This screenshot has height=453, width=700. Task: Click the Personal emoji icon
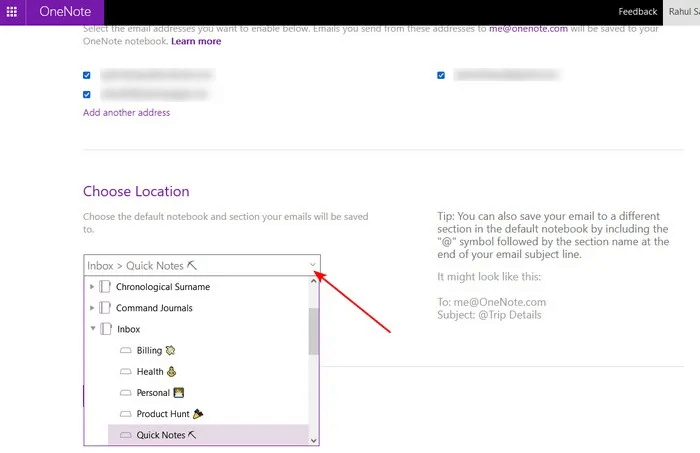pyautogui.click(x=179, y=393)
